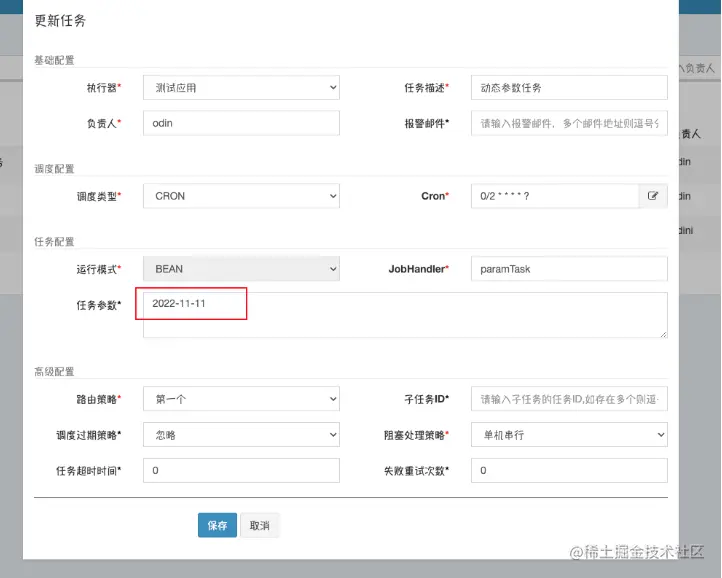Expand the 路由策略 dropdown showing 第一个
Image resolution: width=722 pixels, height=578 pixels.
point(241,399)
